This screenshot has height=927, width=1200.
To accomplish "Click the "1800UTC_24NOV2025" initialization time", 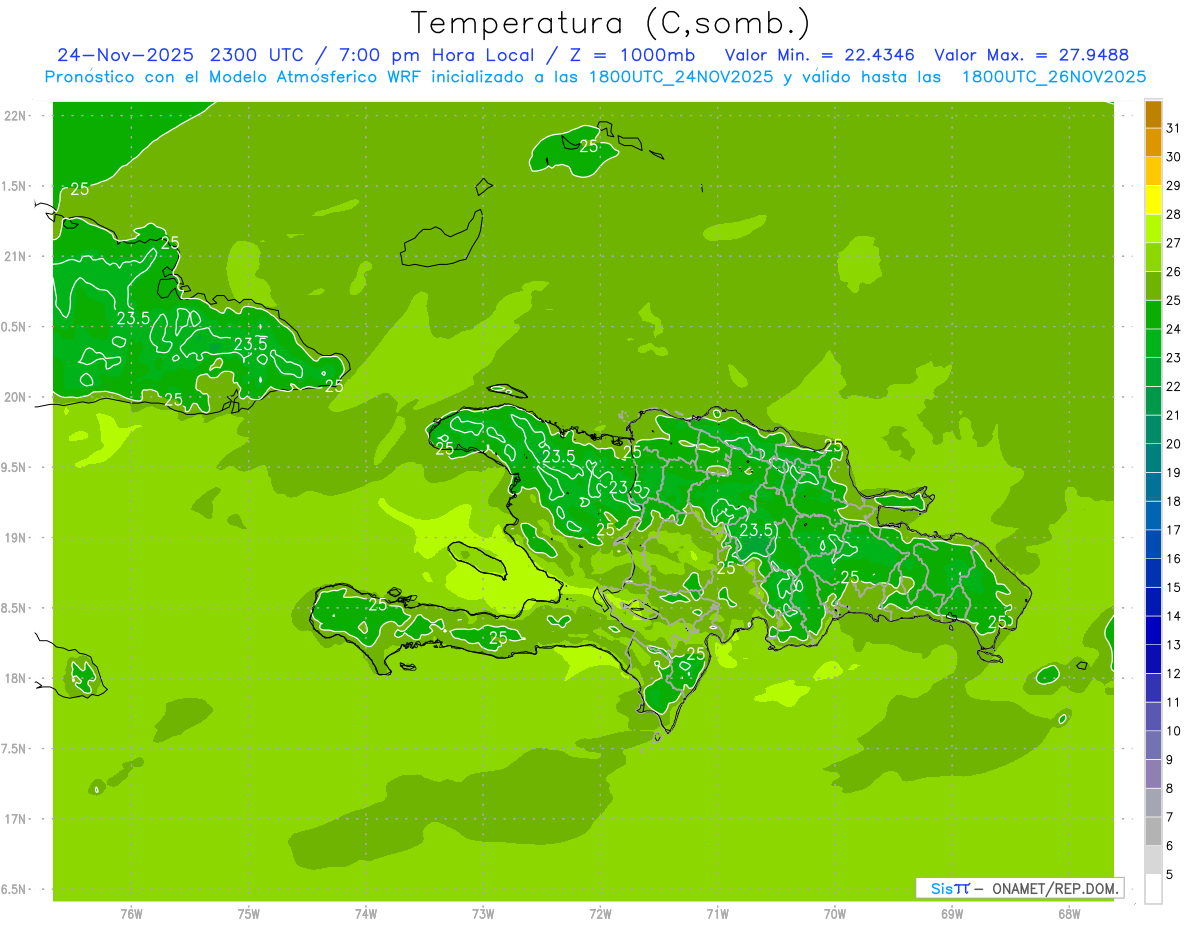I will tap(682, 77).
